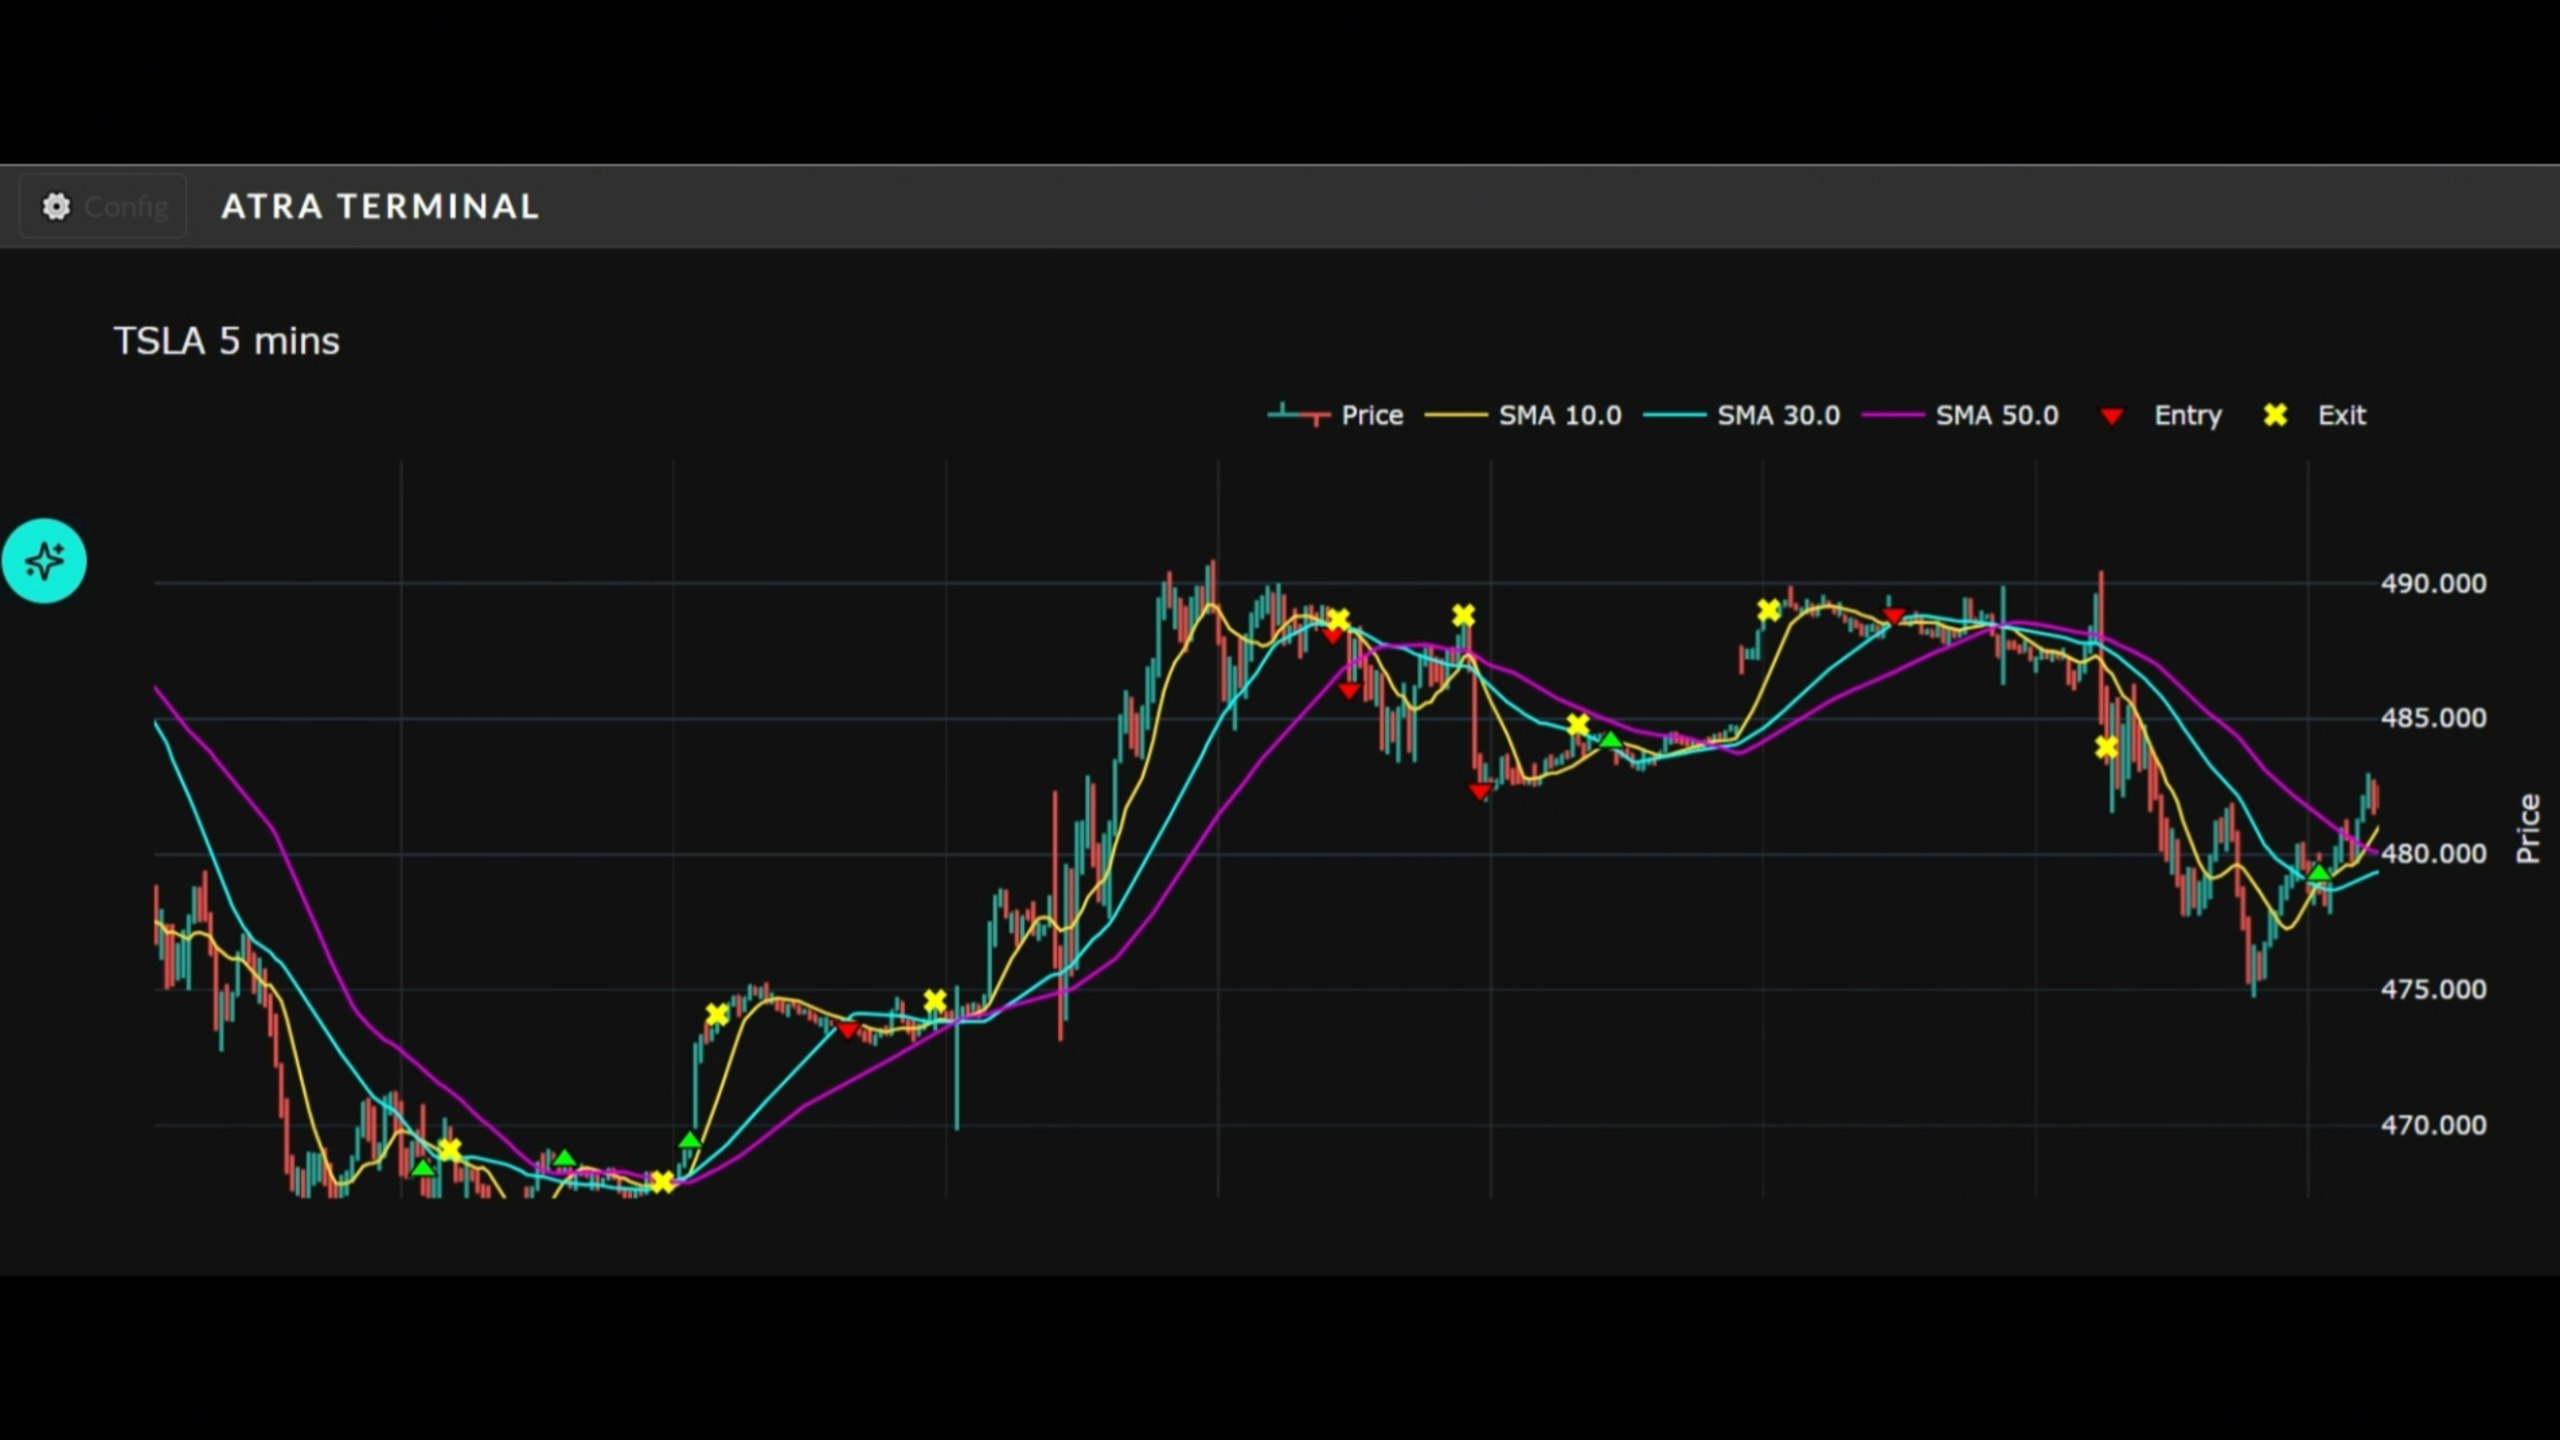Click the 490.000 axis tick label
The width and height of the screenshot is (2560, 1440).
2432,583
